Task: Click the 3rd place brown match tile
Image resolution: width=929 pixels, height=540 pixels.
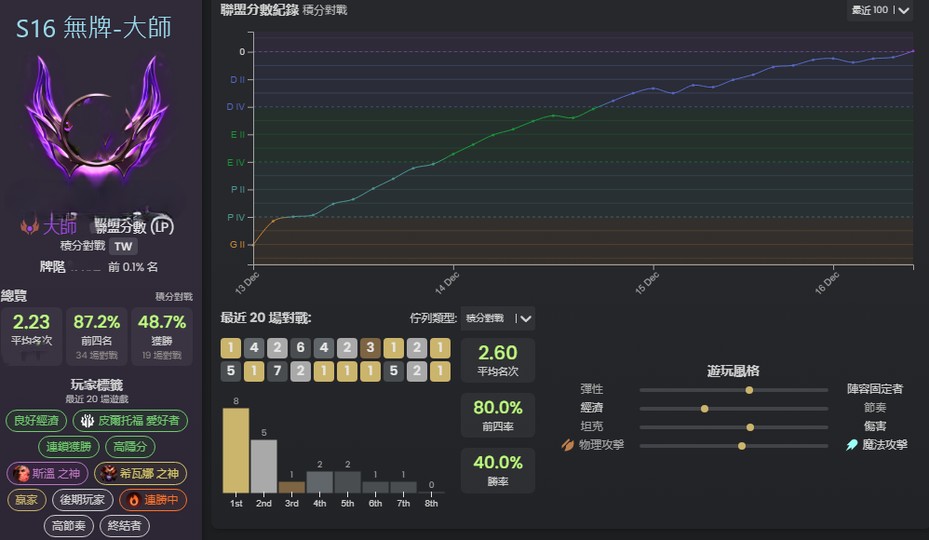Action: pyautogui.click(x=370, y=348)
